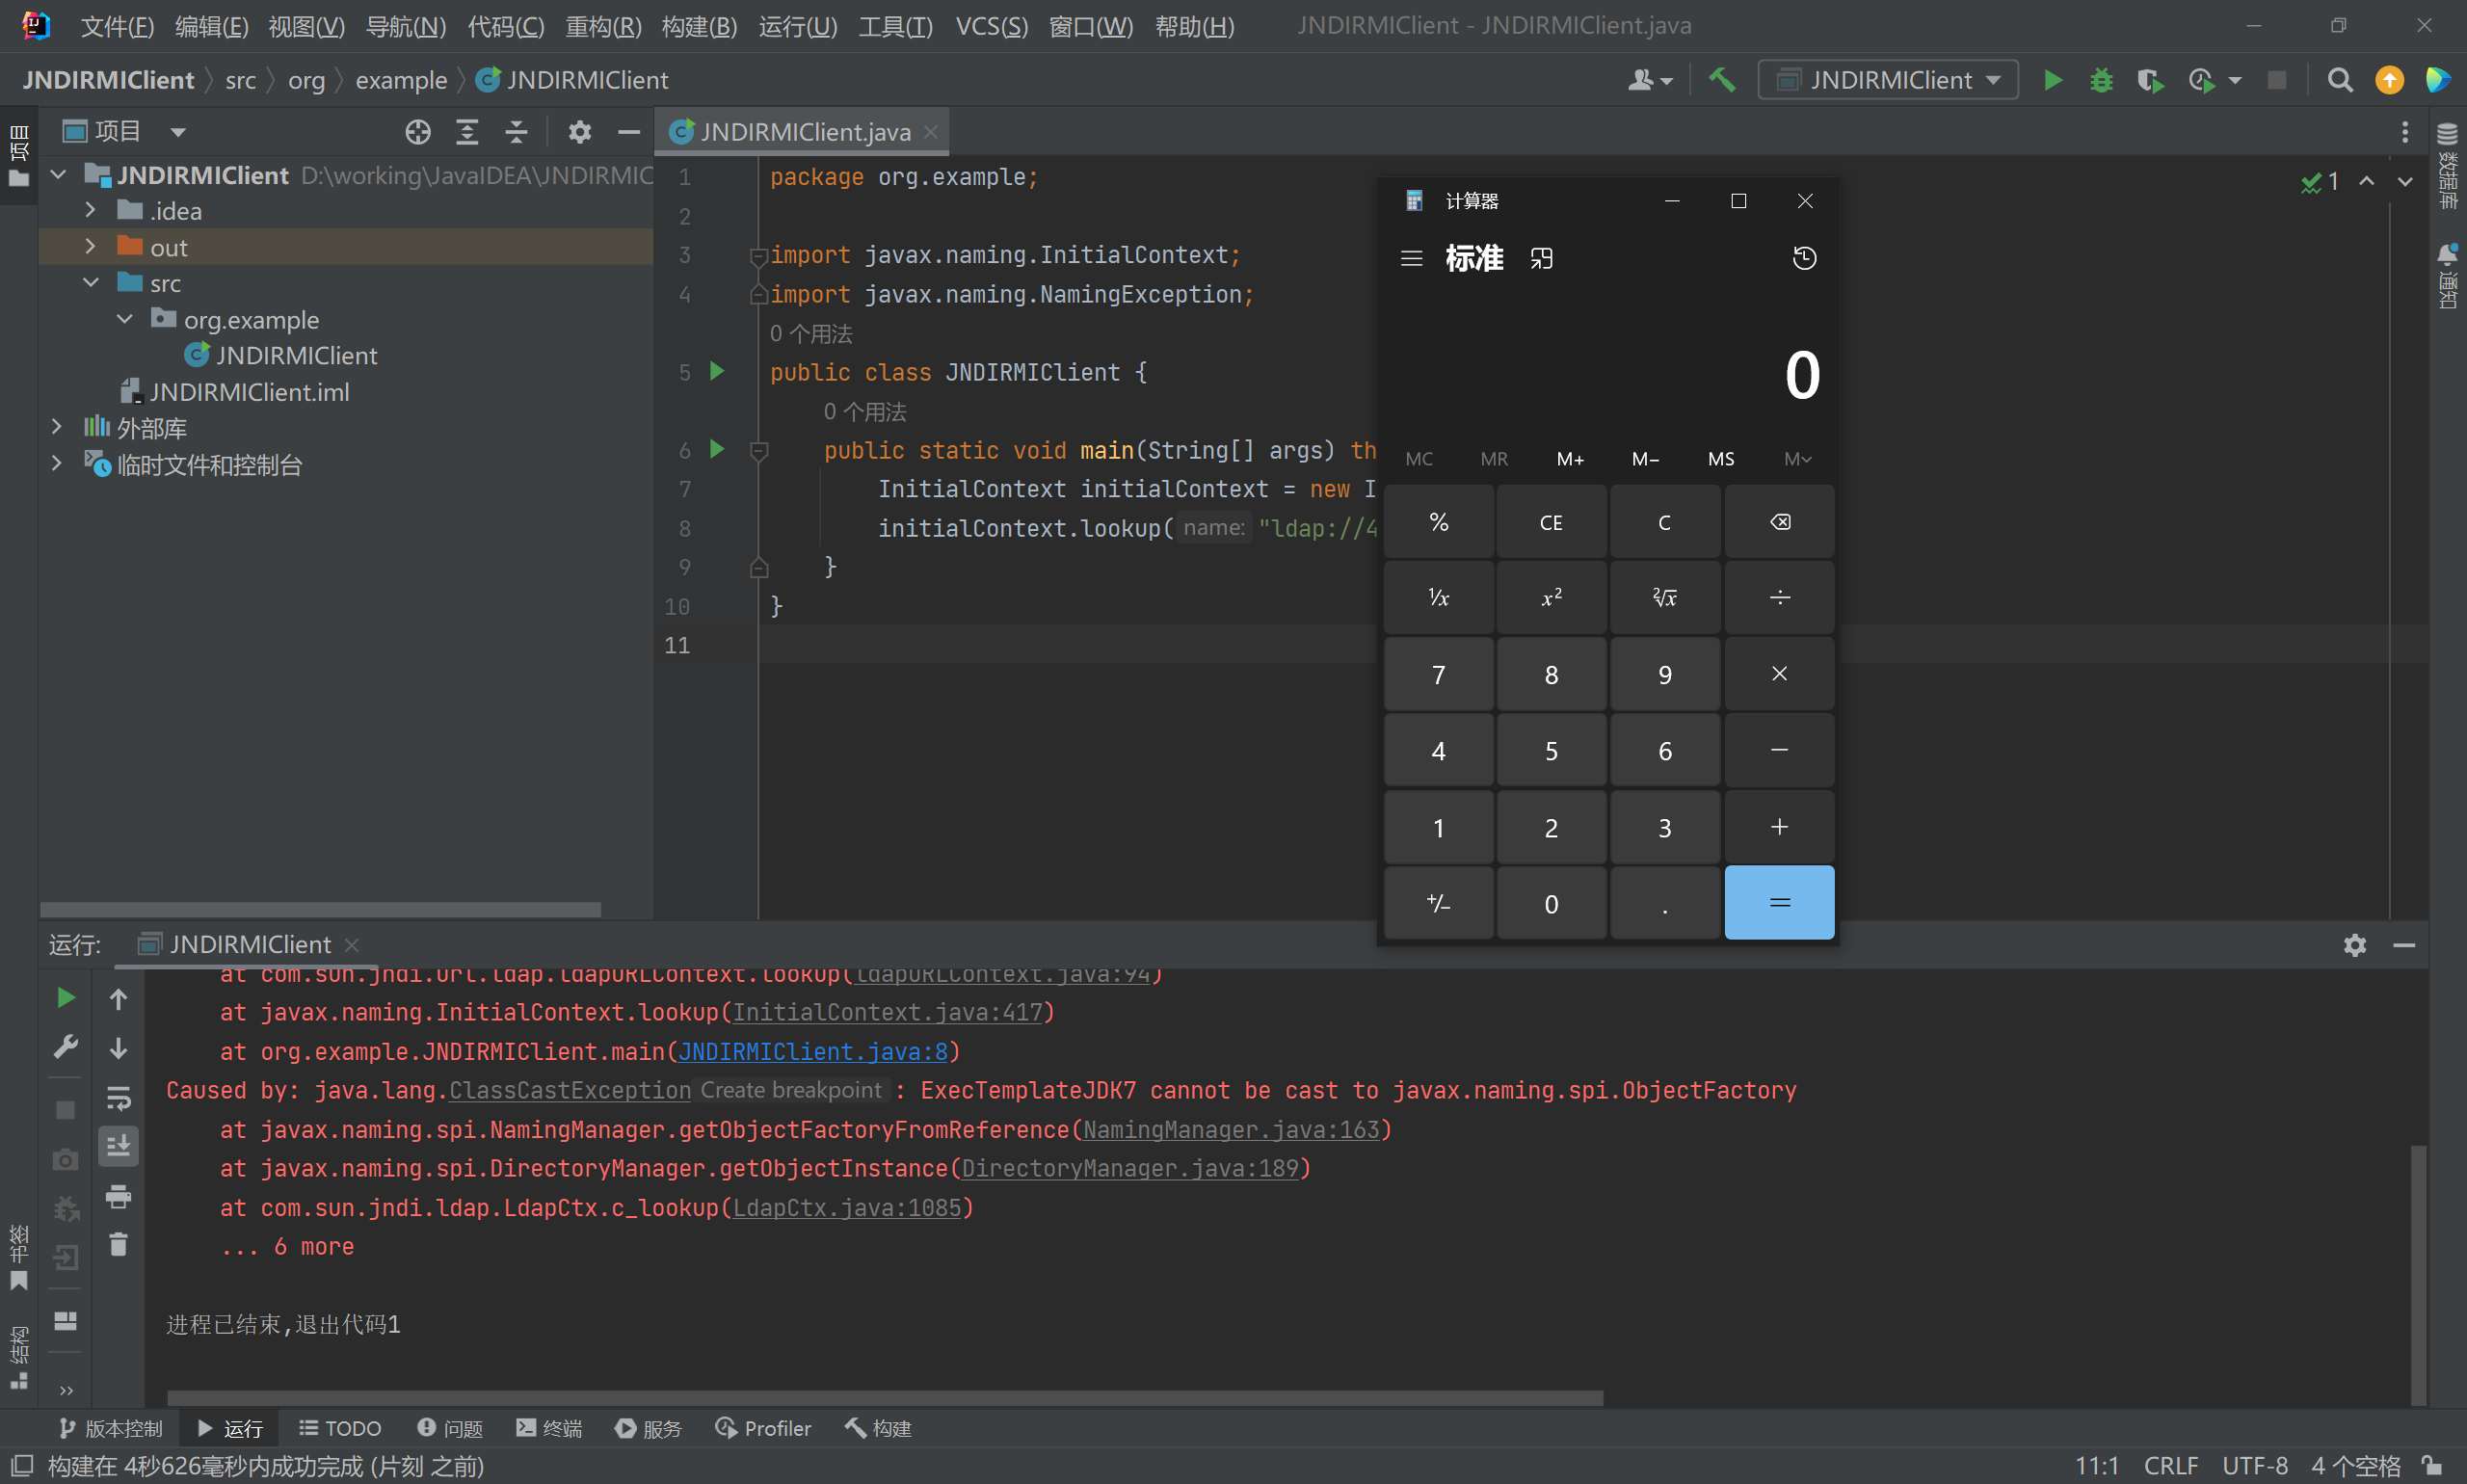
Task: Click the calculator CE button
Action: pyautogui.click(x=1551, y=522)
